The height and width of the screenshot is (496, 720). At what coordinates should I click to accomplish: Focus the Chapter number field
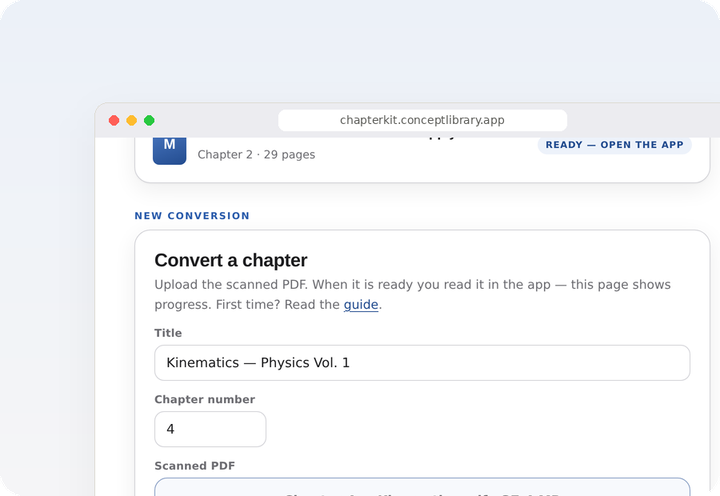click(x=210, y=429)
